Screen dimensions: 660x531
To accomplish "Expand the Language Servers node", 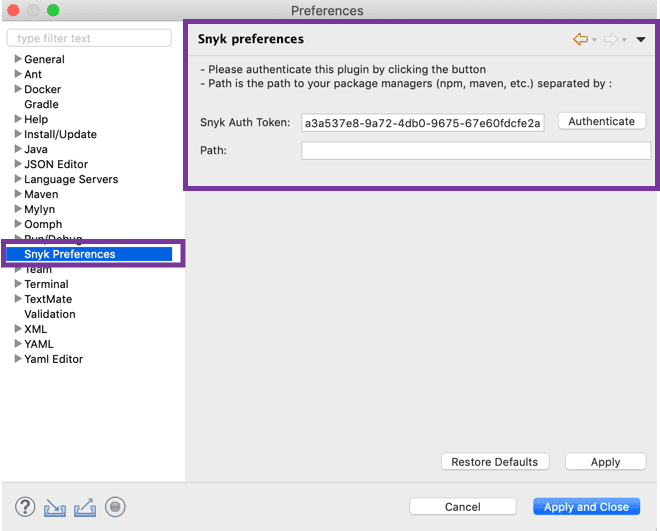I will 18,179.
